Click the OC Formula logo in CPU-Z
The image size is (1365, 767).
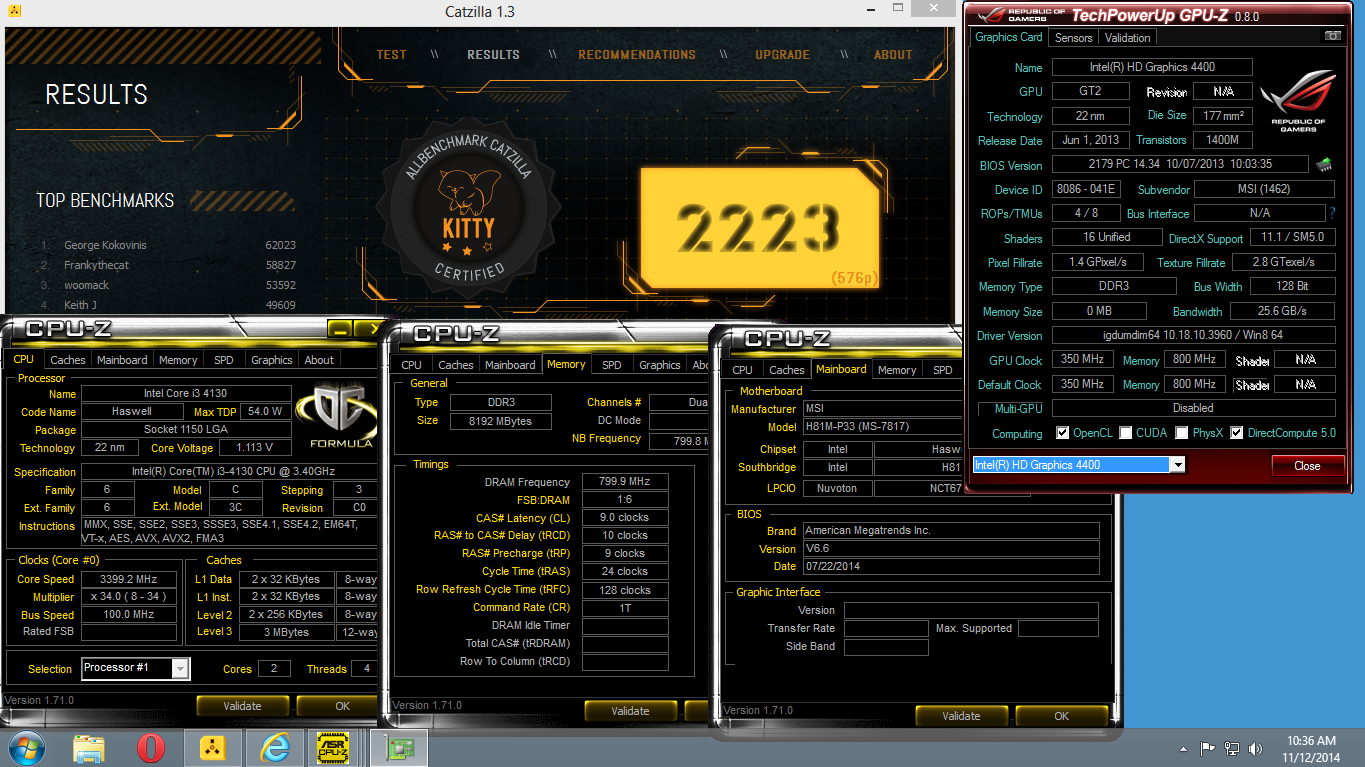pos(338,414)
